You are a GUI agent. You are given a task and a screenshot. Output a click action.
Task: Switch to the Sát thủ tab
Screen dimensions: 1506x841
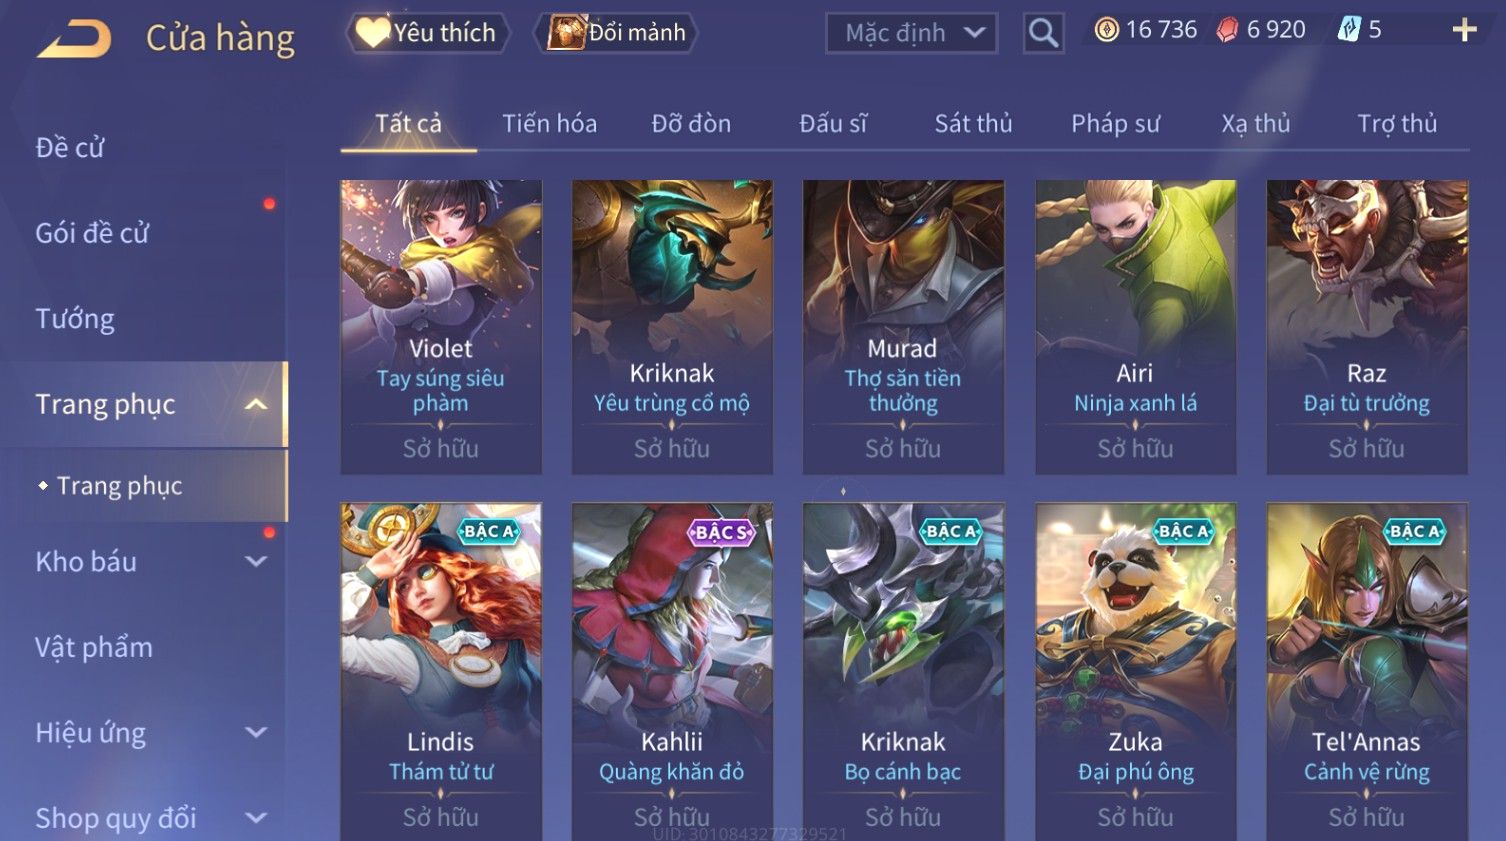click(973, 124)
